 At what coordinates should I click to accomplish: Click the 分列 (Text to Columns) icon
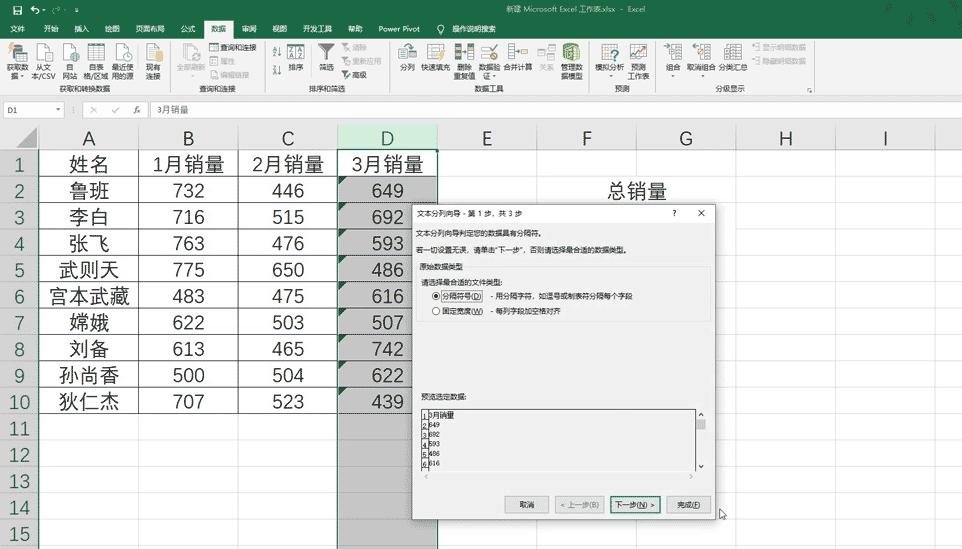pos(407,57)
